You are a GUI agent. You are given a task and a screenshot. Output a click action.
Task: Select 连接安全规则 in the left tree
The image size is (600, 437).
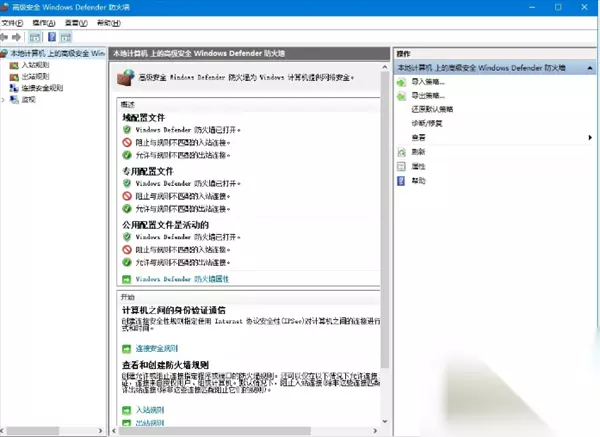click(x=42, y=88)
